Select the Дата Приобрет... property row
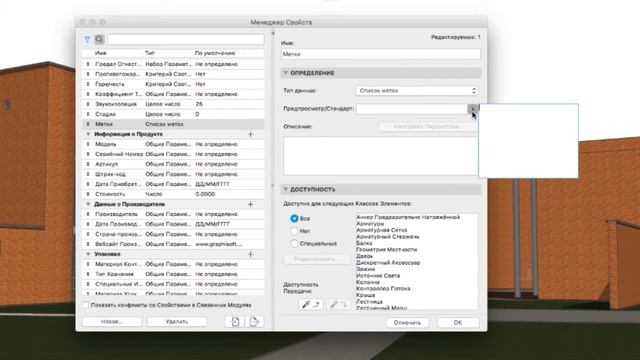This screenshot has width=640, height=360. pos(173,184)
